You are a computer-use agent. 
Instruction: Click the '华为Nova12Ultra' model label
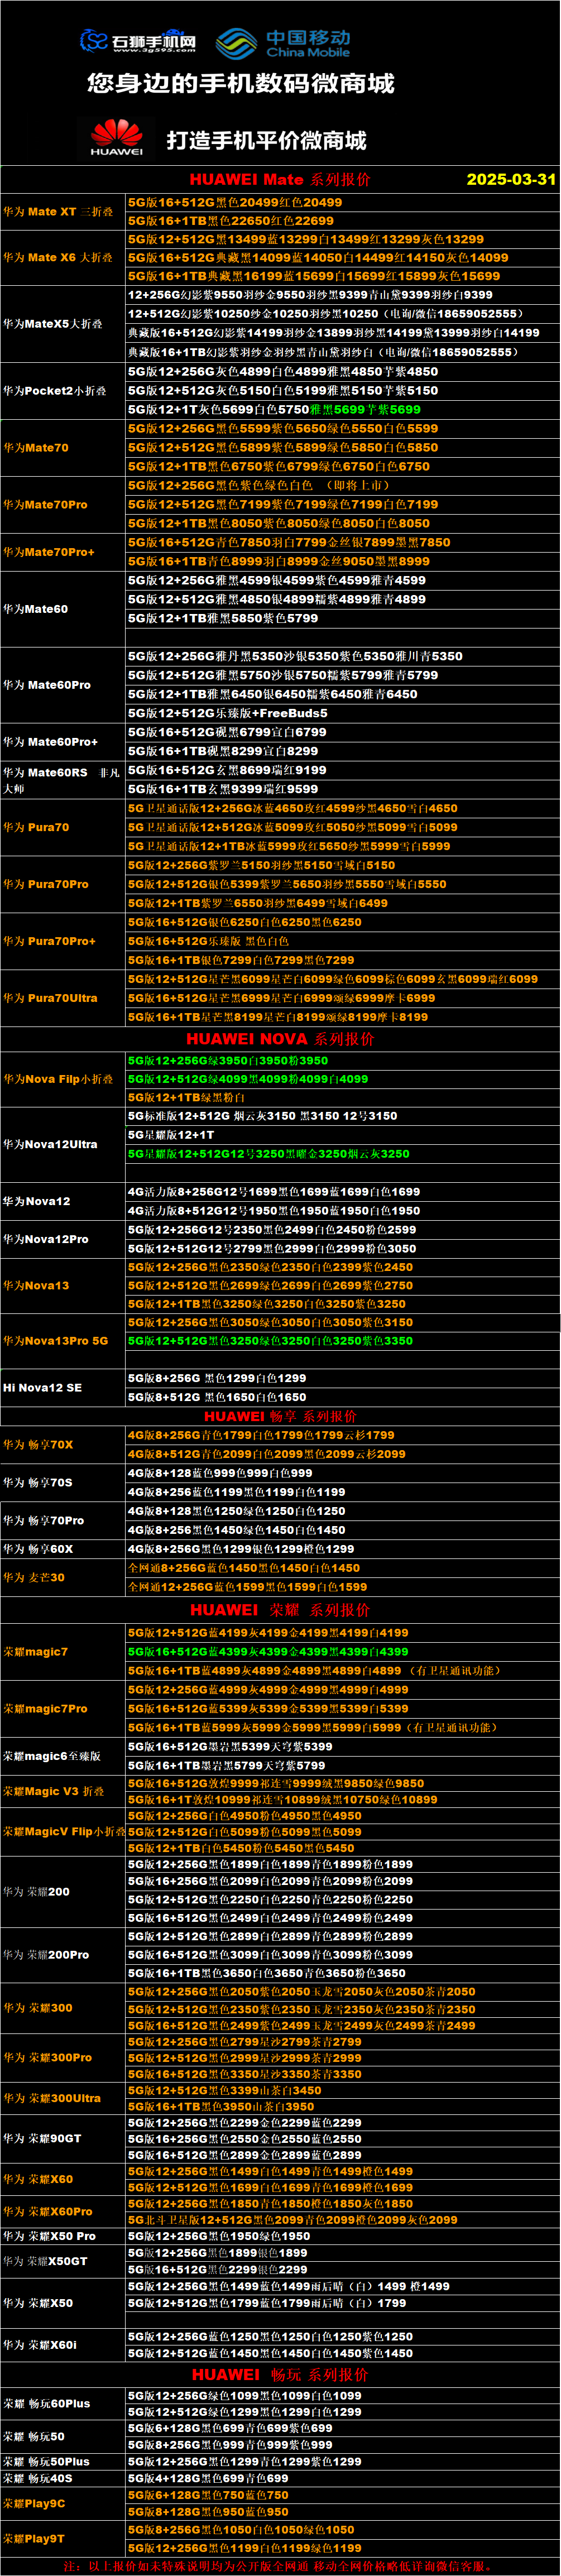click(x=50, y=1144)
